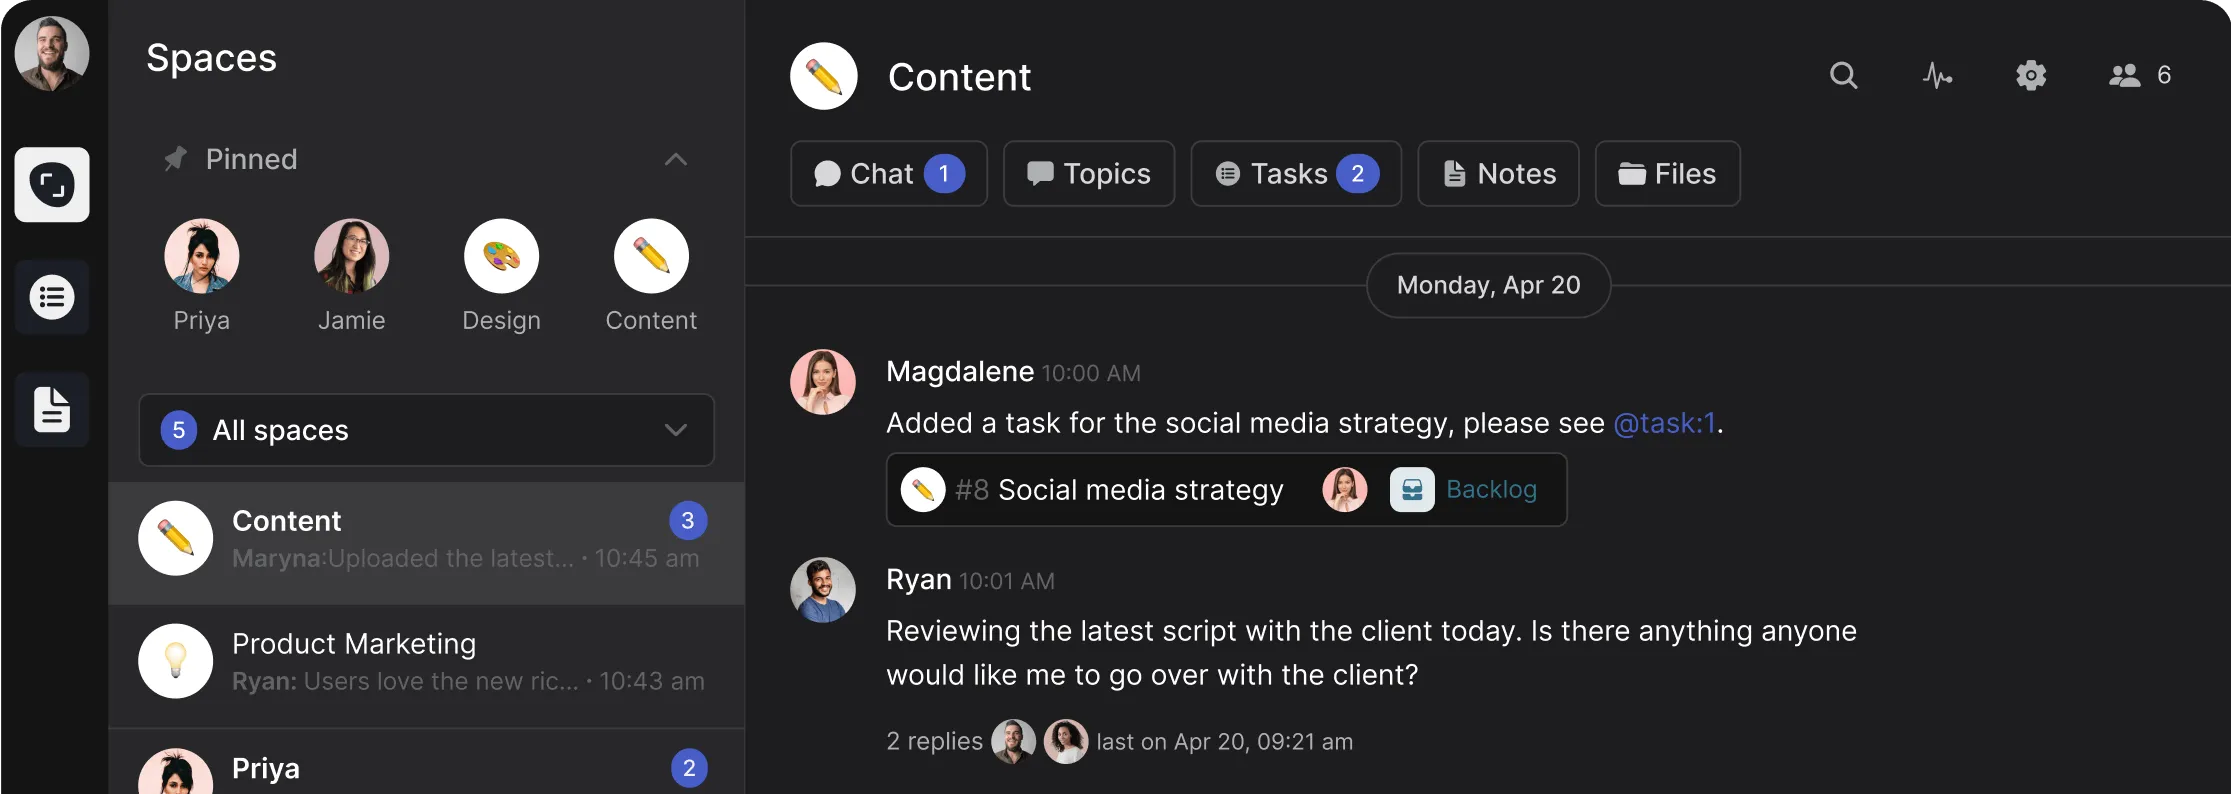Screen dimensions: 2231x794
Task: Switch to the Chat tab
Action: click(889, 174)
